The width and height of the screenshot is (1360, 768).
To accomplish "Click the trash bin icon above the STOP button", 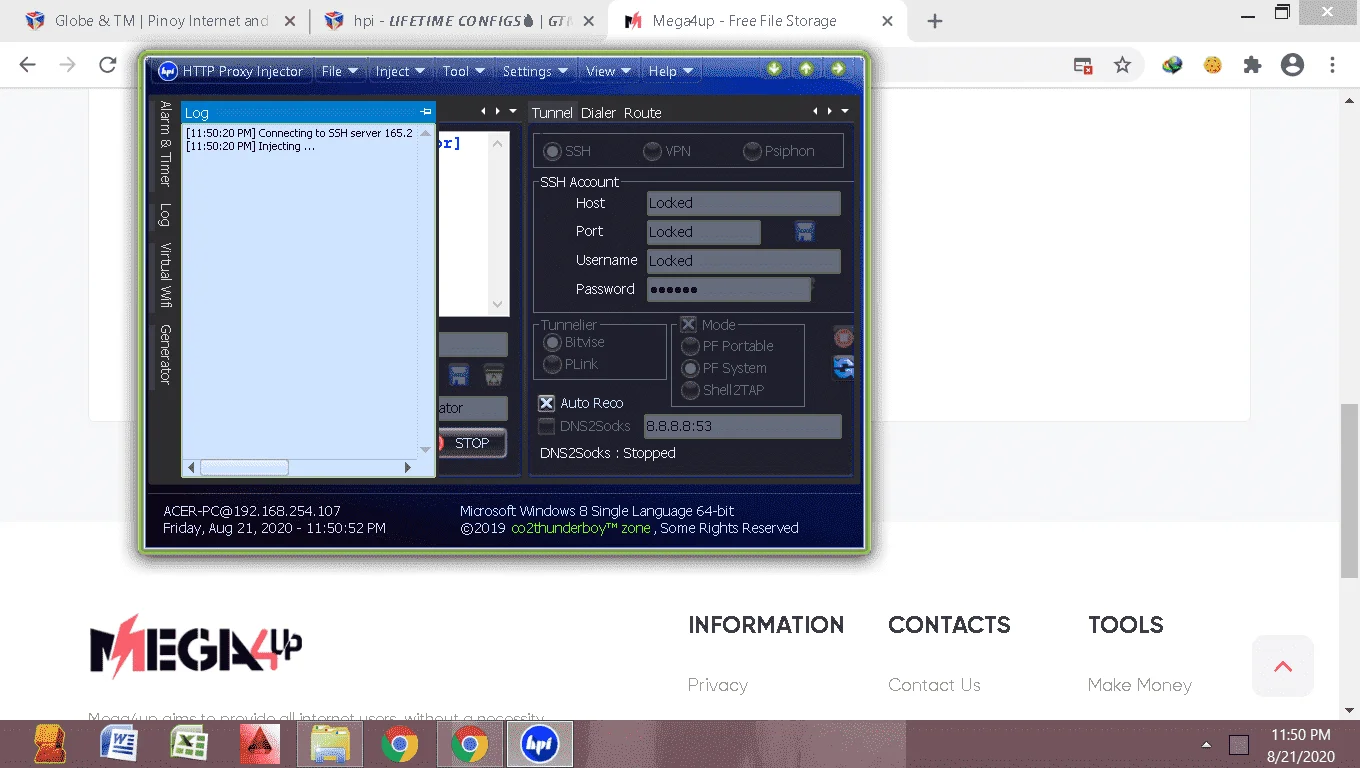I will pos(493,375).
